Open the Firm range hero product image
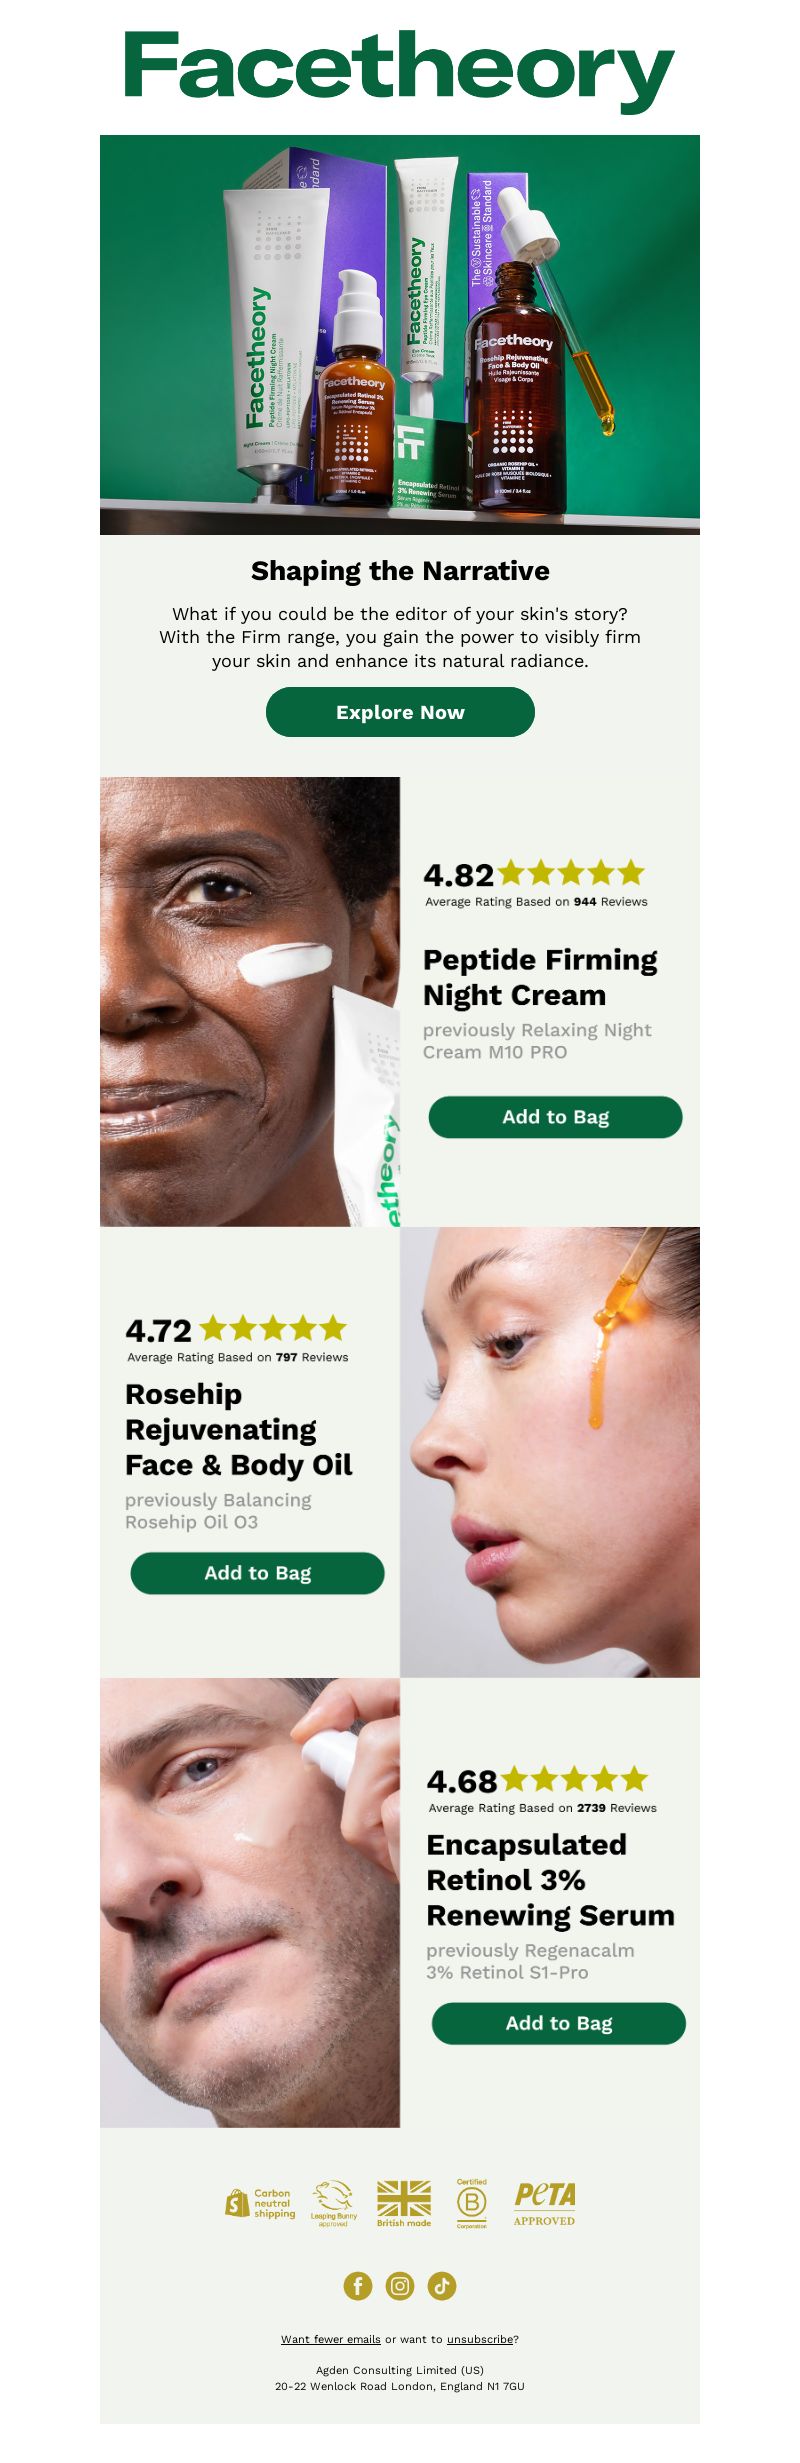Viewport: 800px width, 2463px height. pos(400,335)
